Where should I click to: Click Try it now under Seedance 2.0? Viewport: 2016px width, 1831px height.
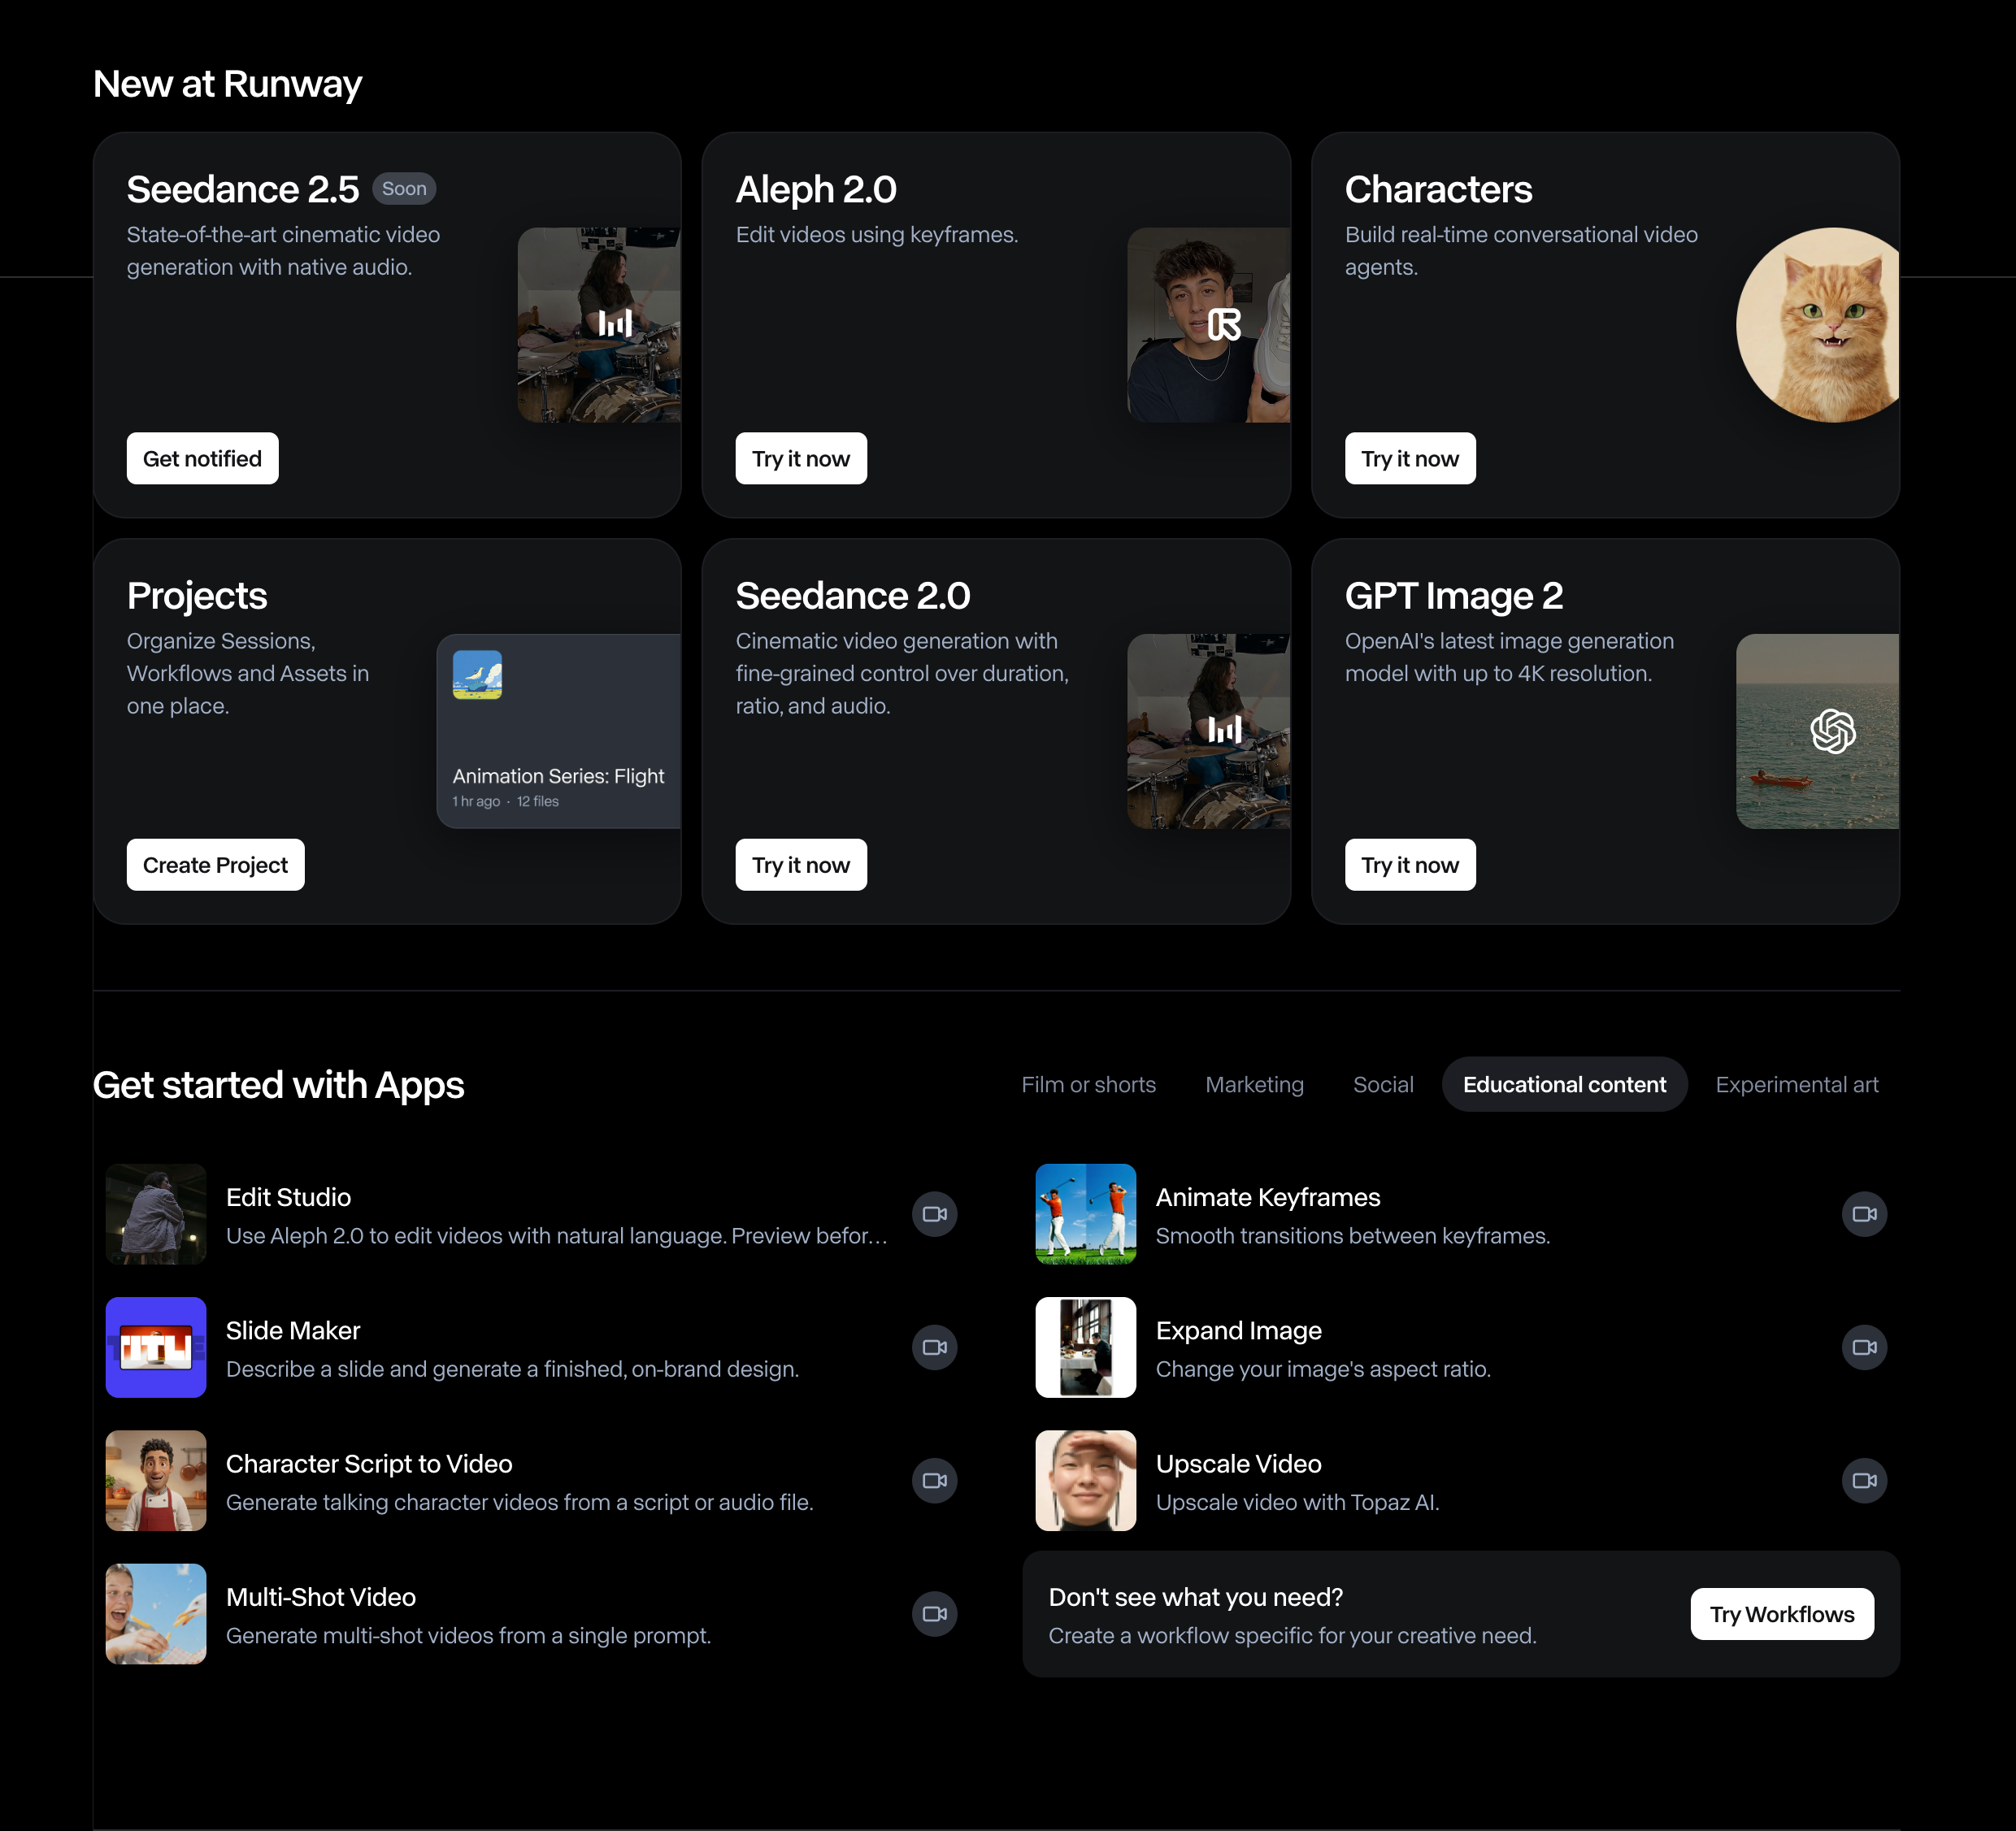(x=801, y=865)
